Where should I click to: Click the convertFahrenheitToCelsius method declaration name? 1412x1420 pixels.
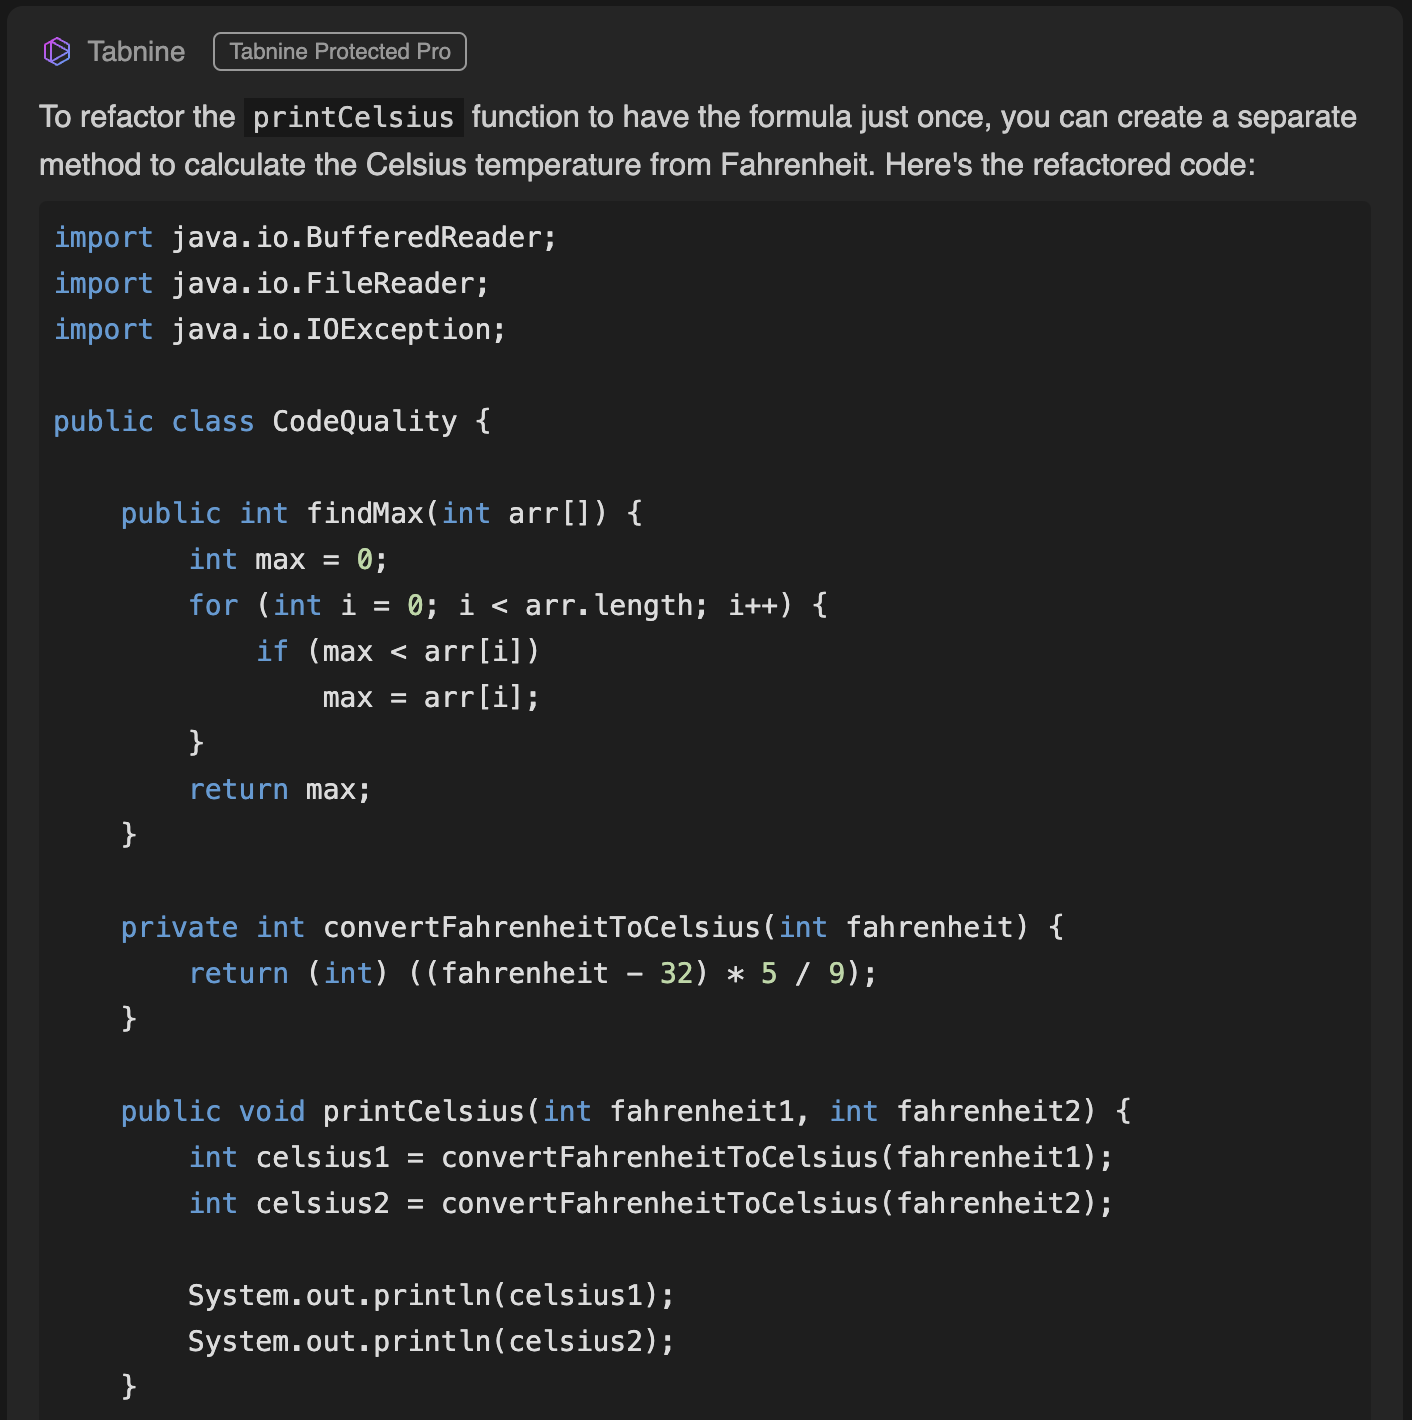[541, 927]
